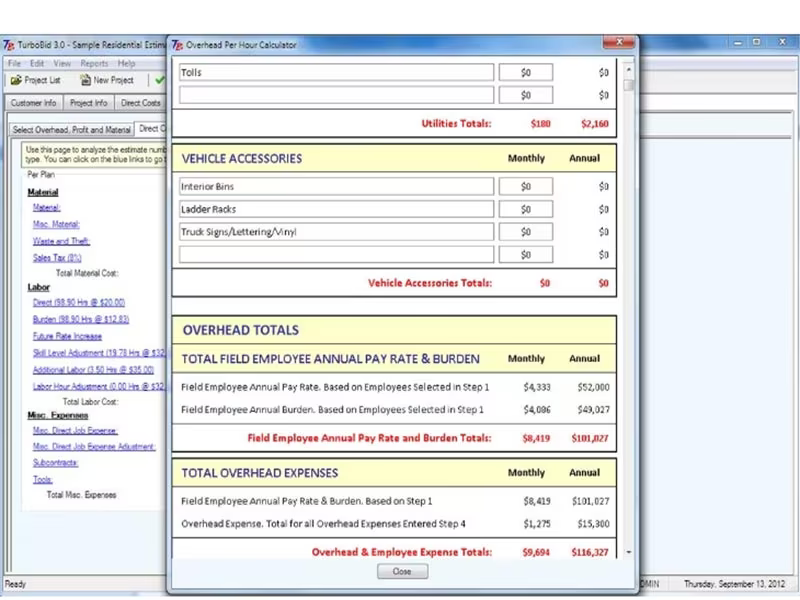This screenshot has height=600, width=800.
Task: Click the Utilities Totals annual $2,160 value
Action: pyautogui.click(x=595, y=123)
